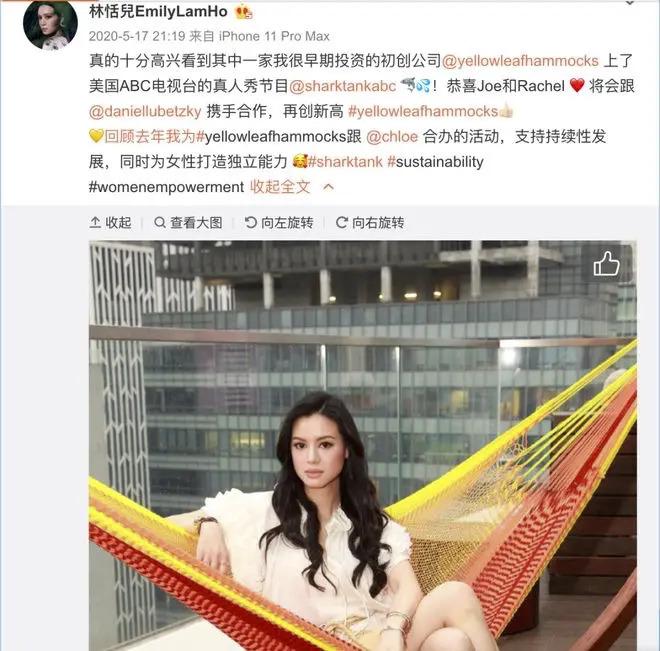Click the username 林恬兒EmilyLamHo
Image resolution: width=660 pixels, height=651 pixels.
(x=158, y=11)
